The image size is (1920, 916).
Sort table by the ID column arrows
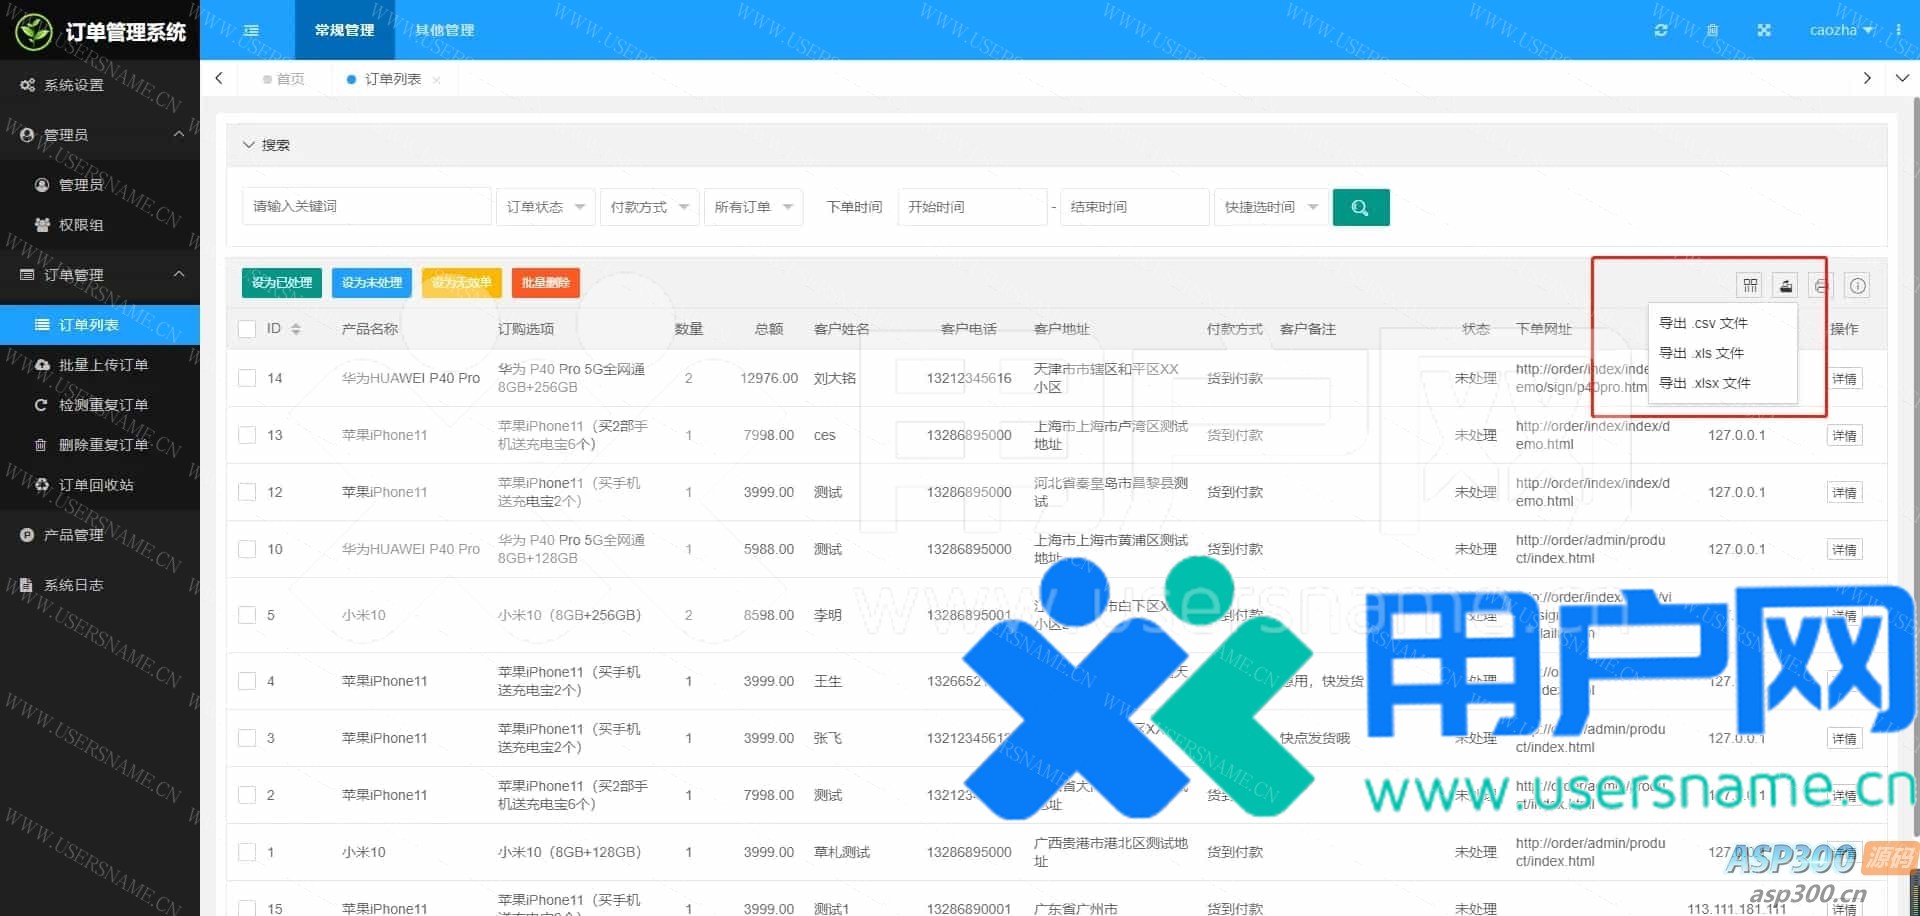pos(295,329)
